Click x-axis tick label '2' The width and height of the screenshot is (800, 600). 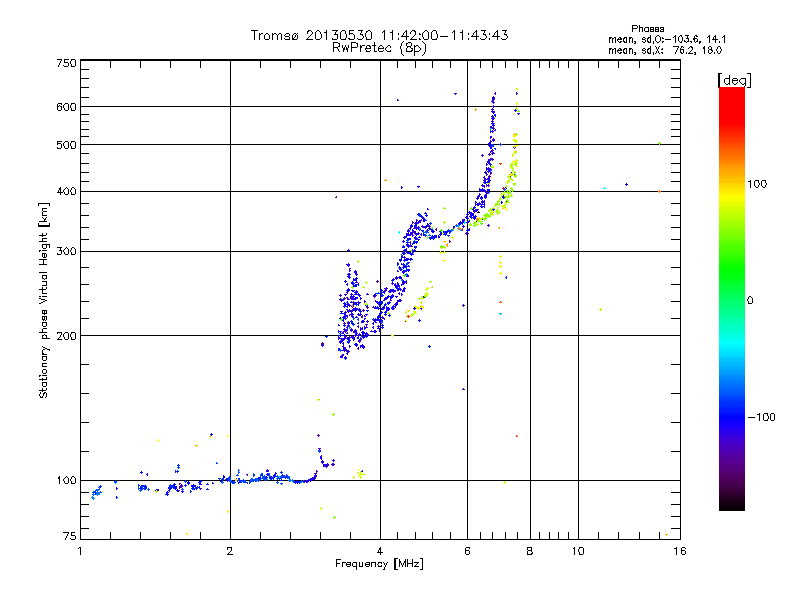[x=230, y=551]
